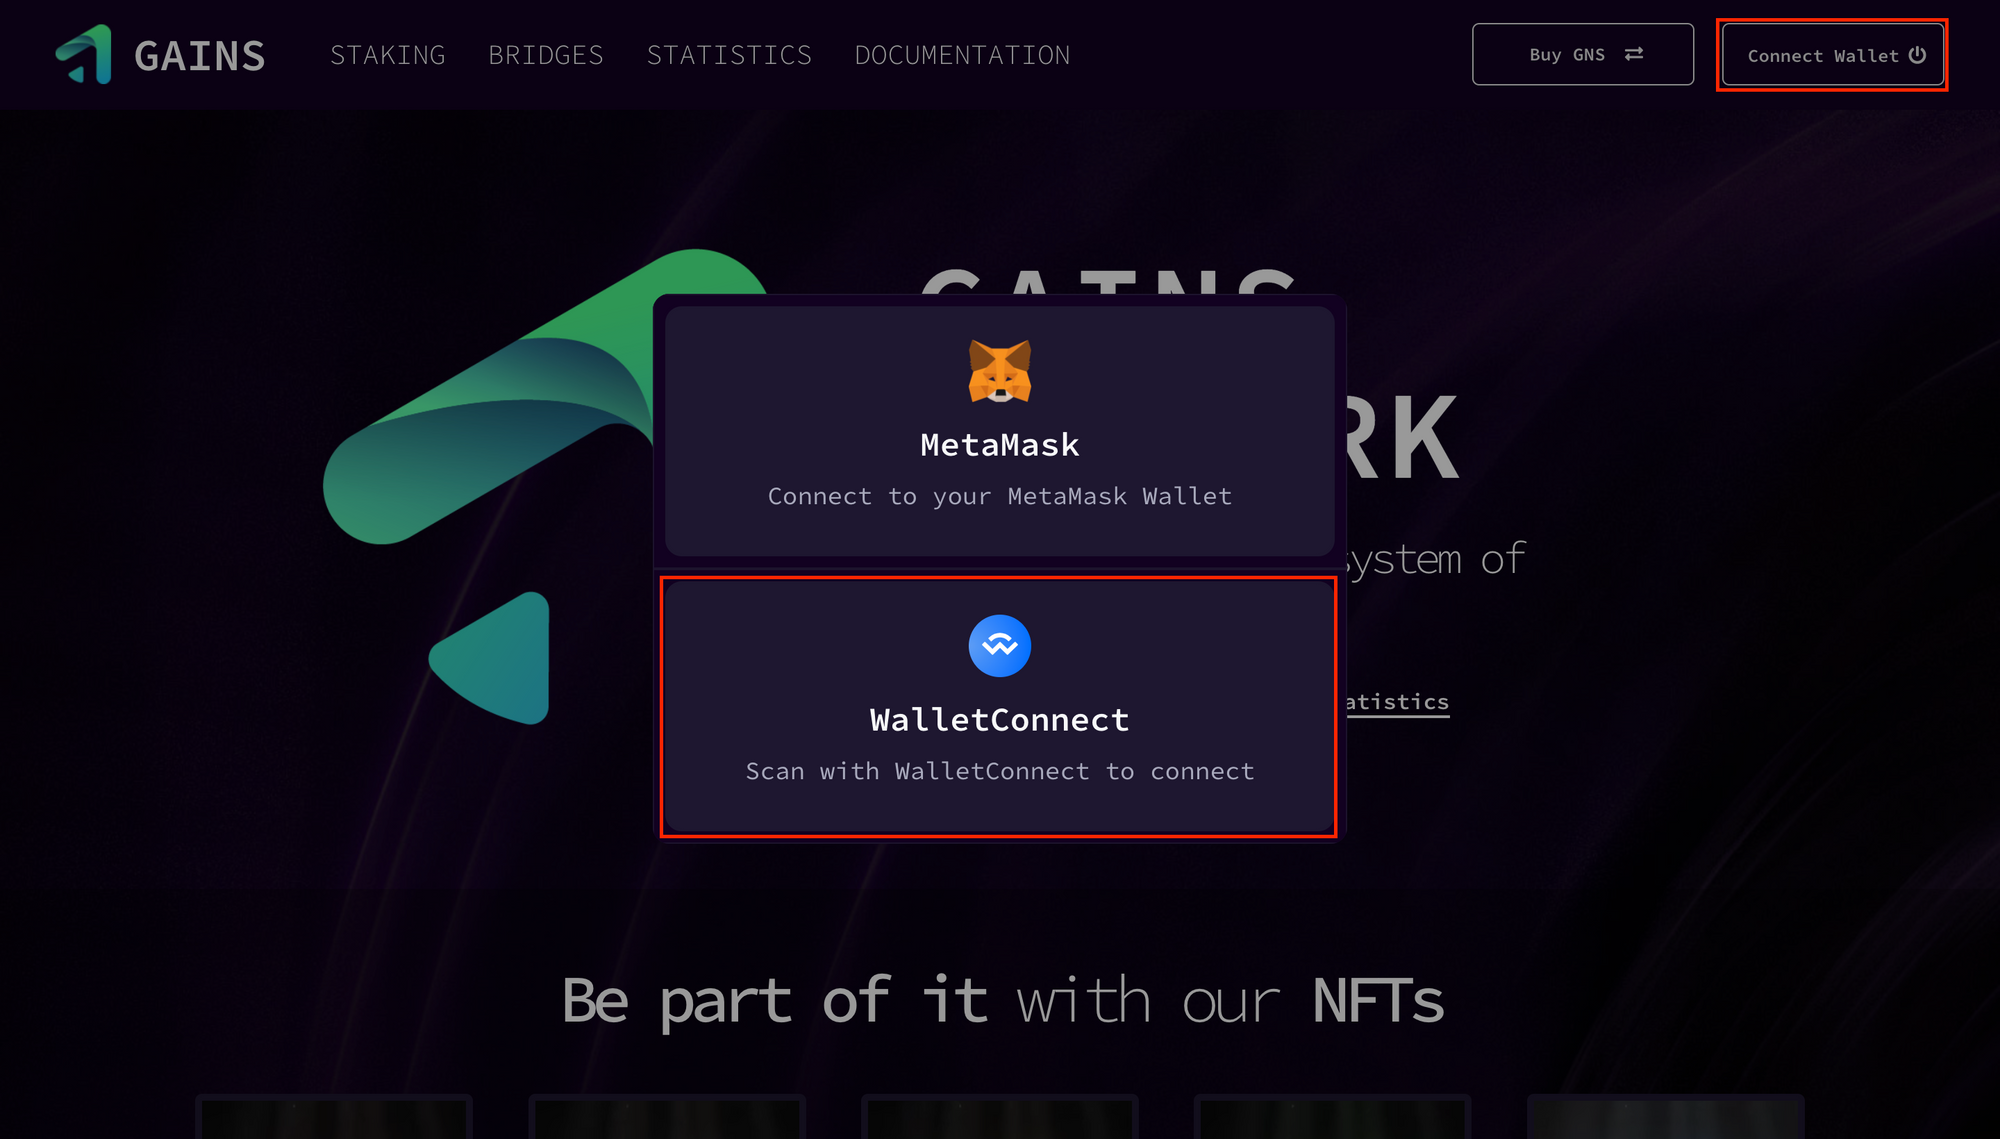Click the last NFT thumbnail at the bottom right
This screenshot has width=2000, height=1139.
[1665, 1118]
